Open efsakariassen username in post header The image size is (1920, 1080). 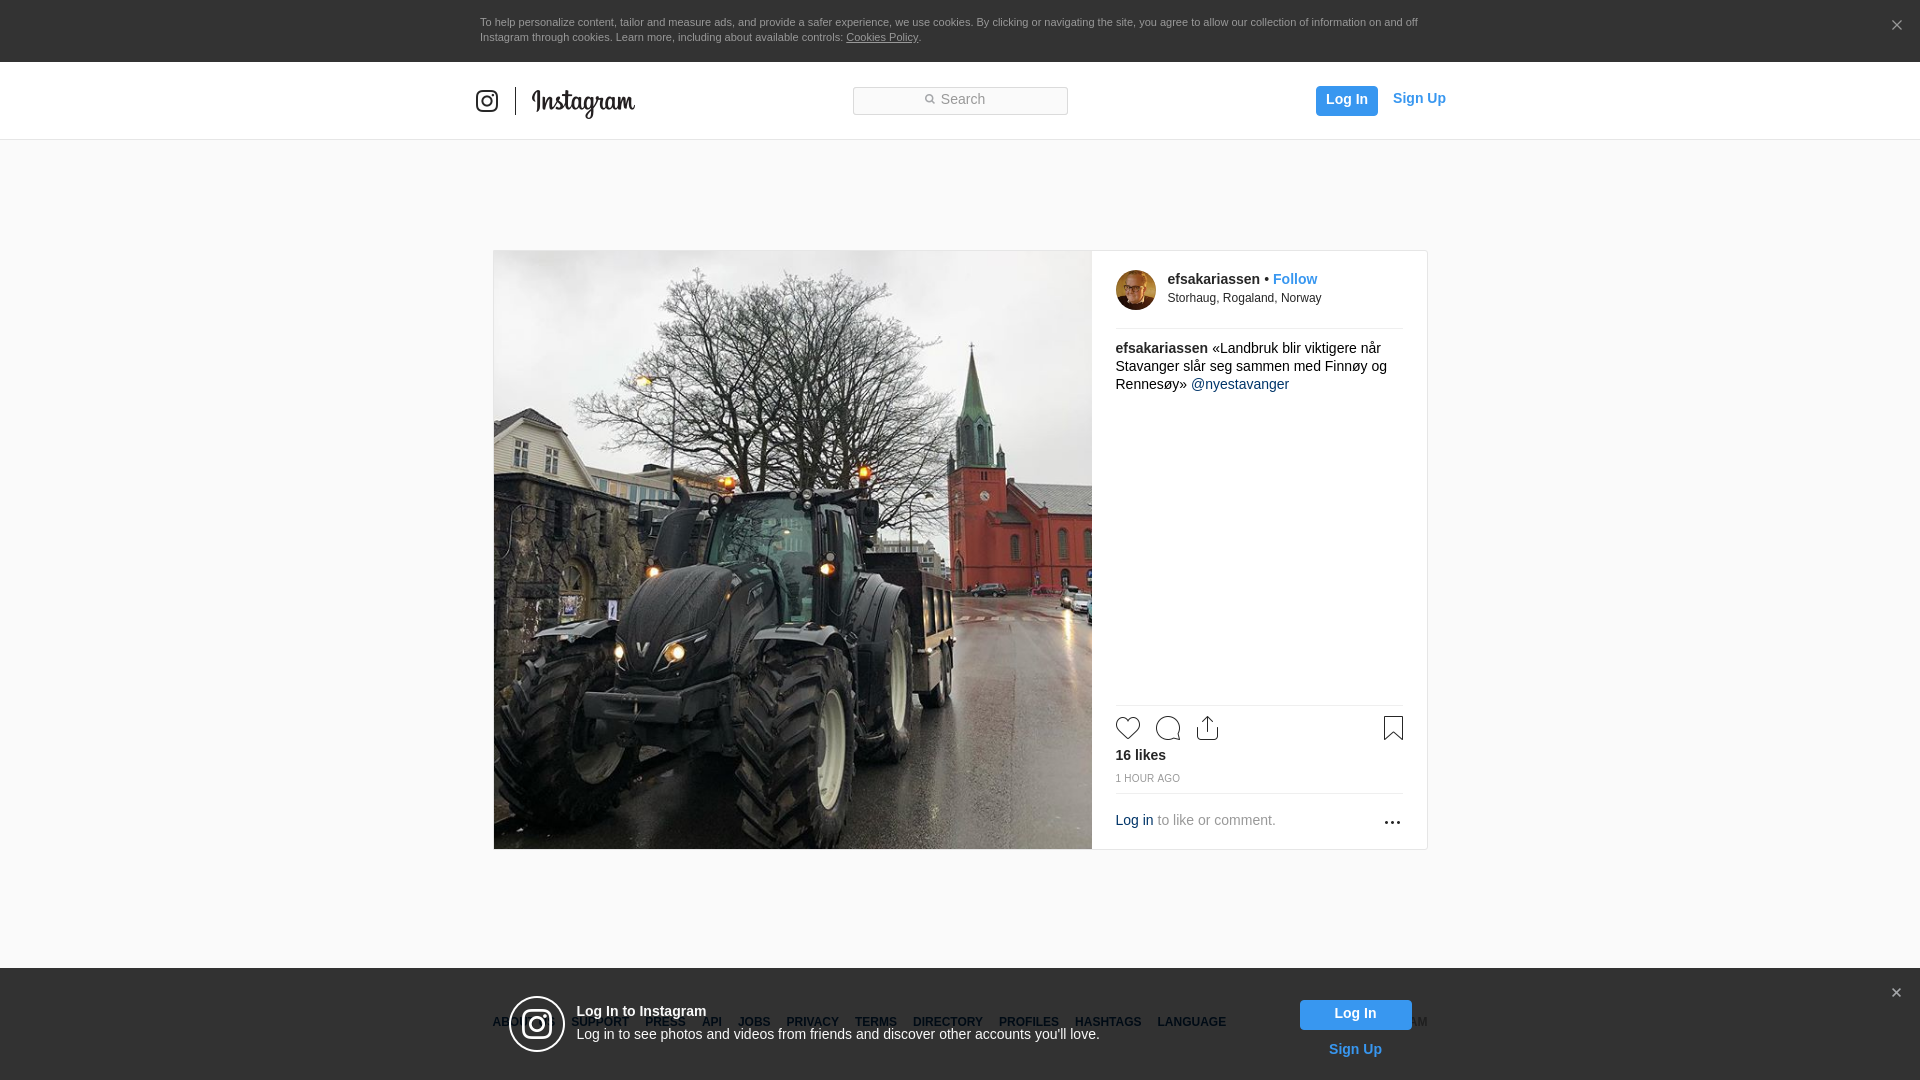tap(1213, 279)
